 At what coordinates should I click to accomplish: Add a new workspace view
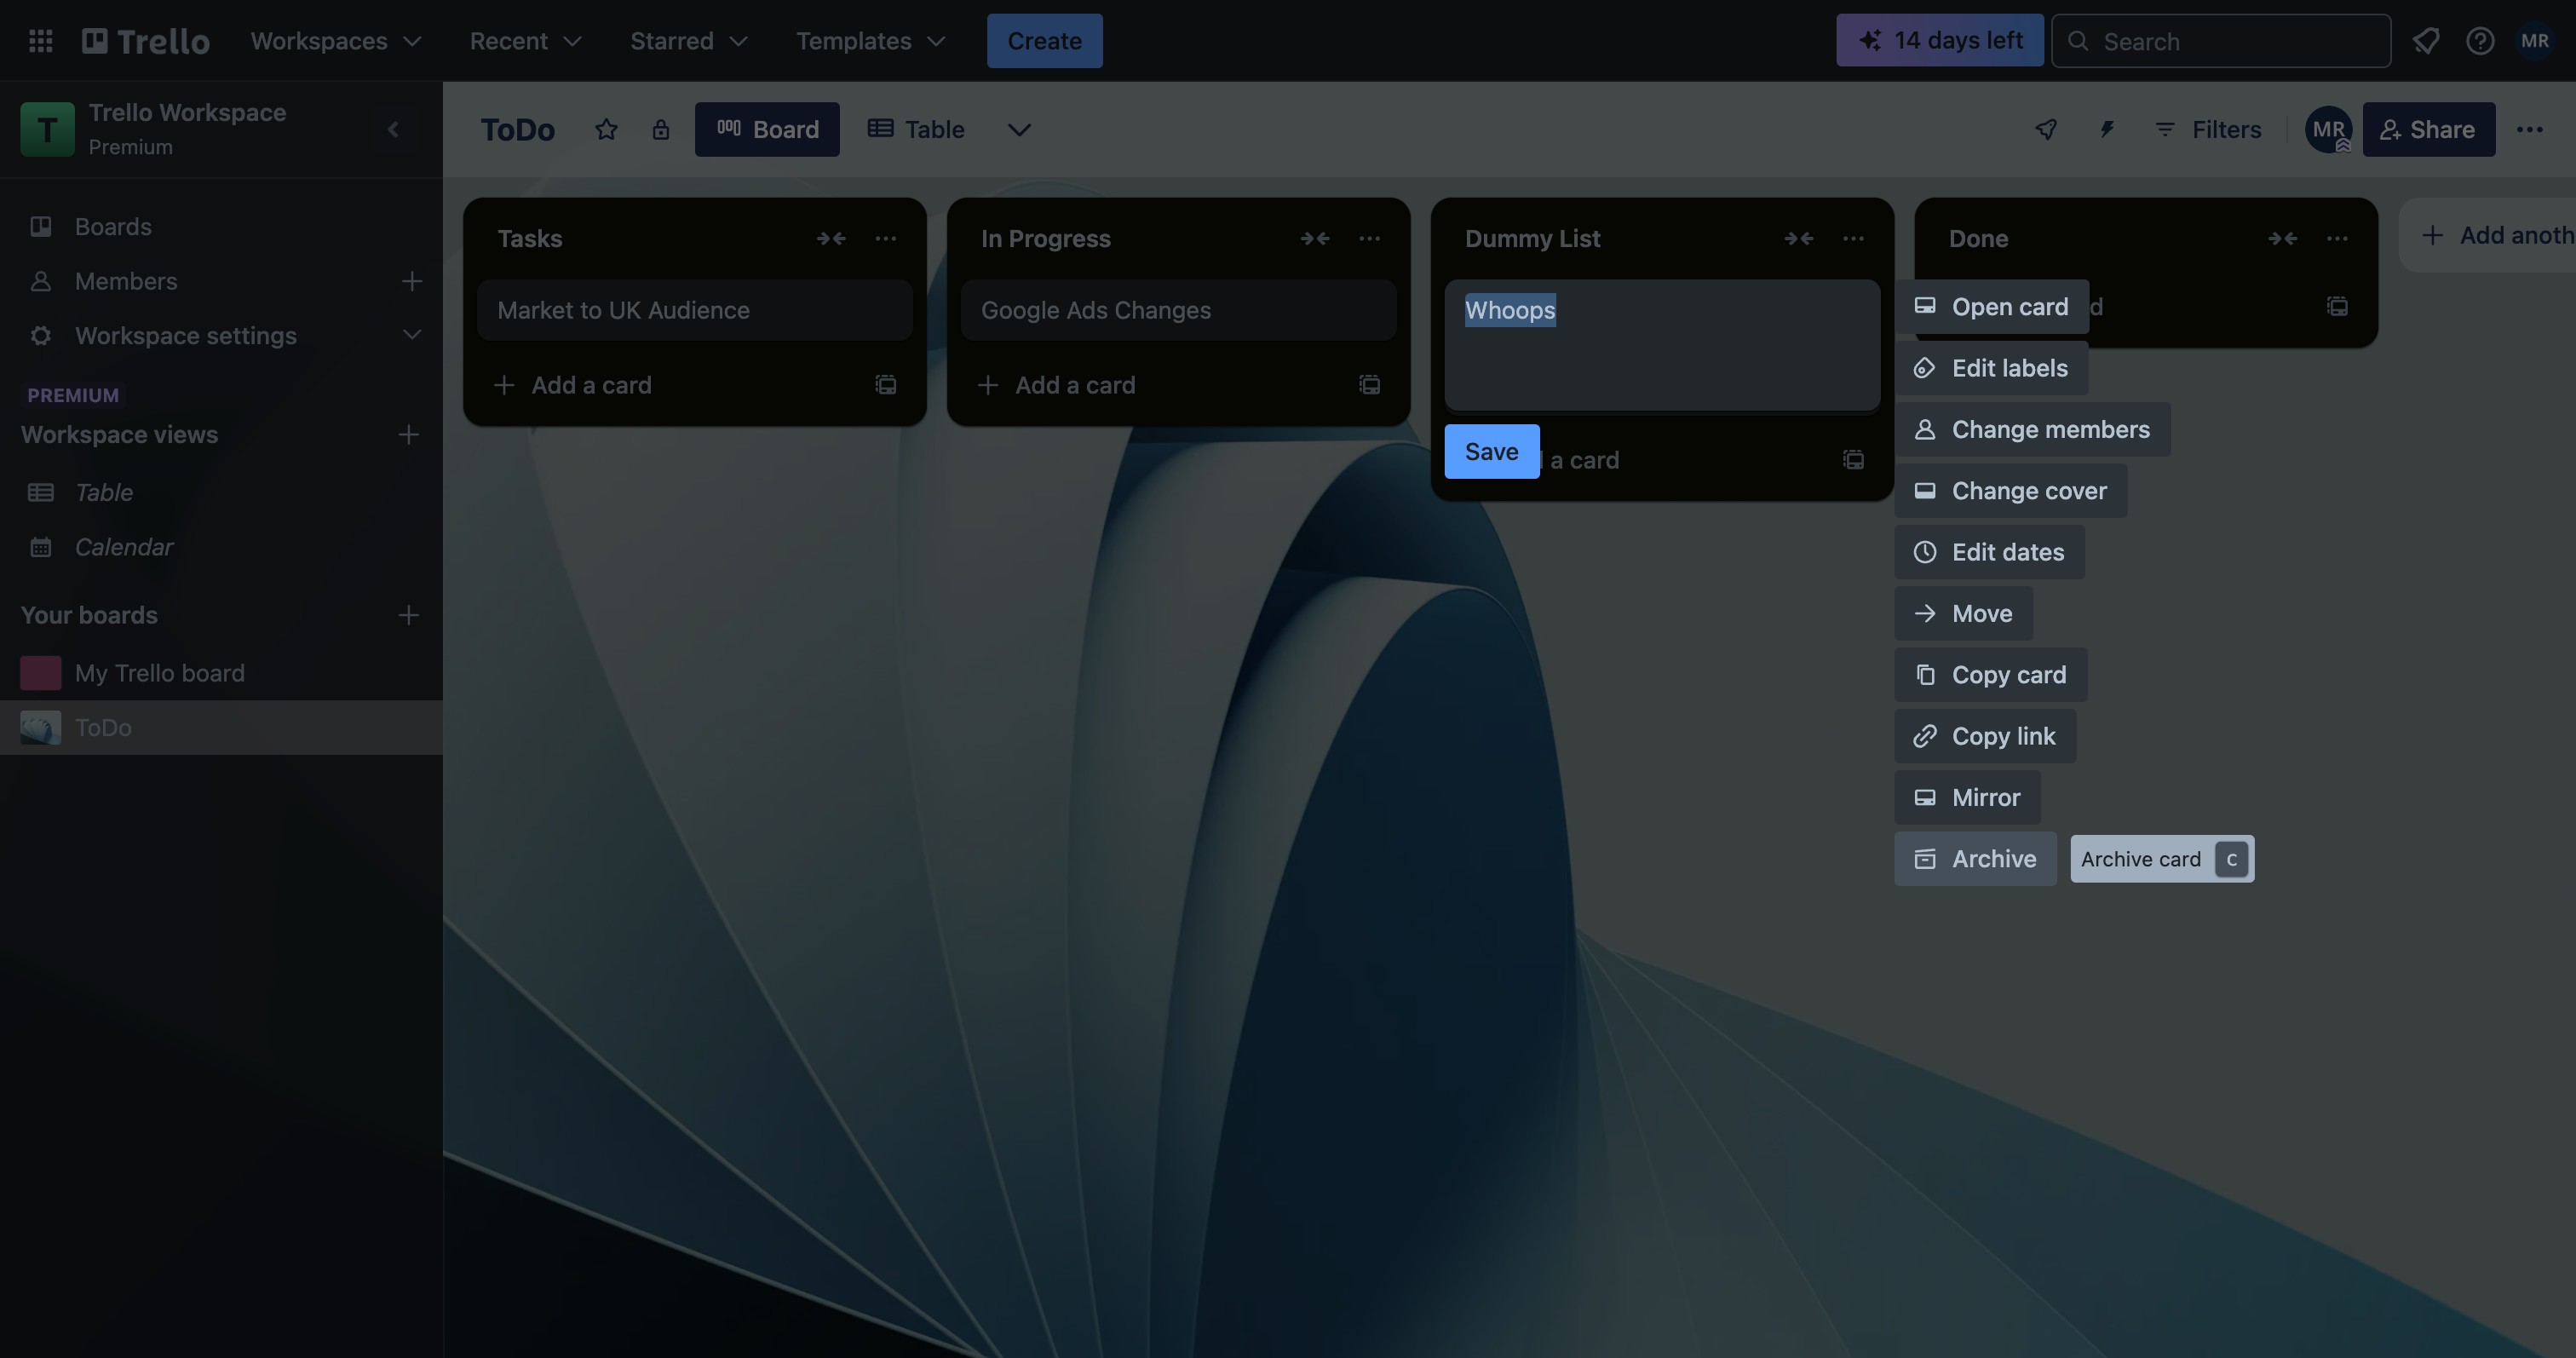[x=408, y=434]
